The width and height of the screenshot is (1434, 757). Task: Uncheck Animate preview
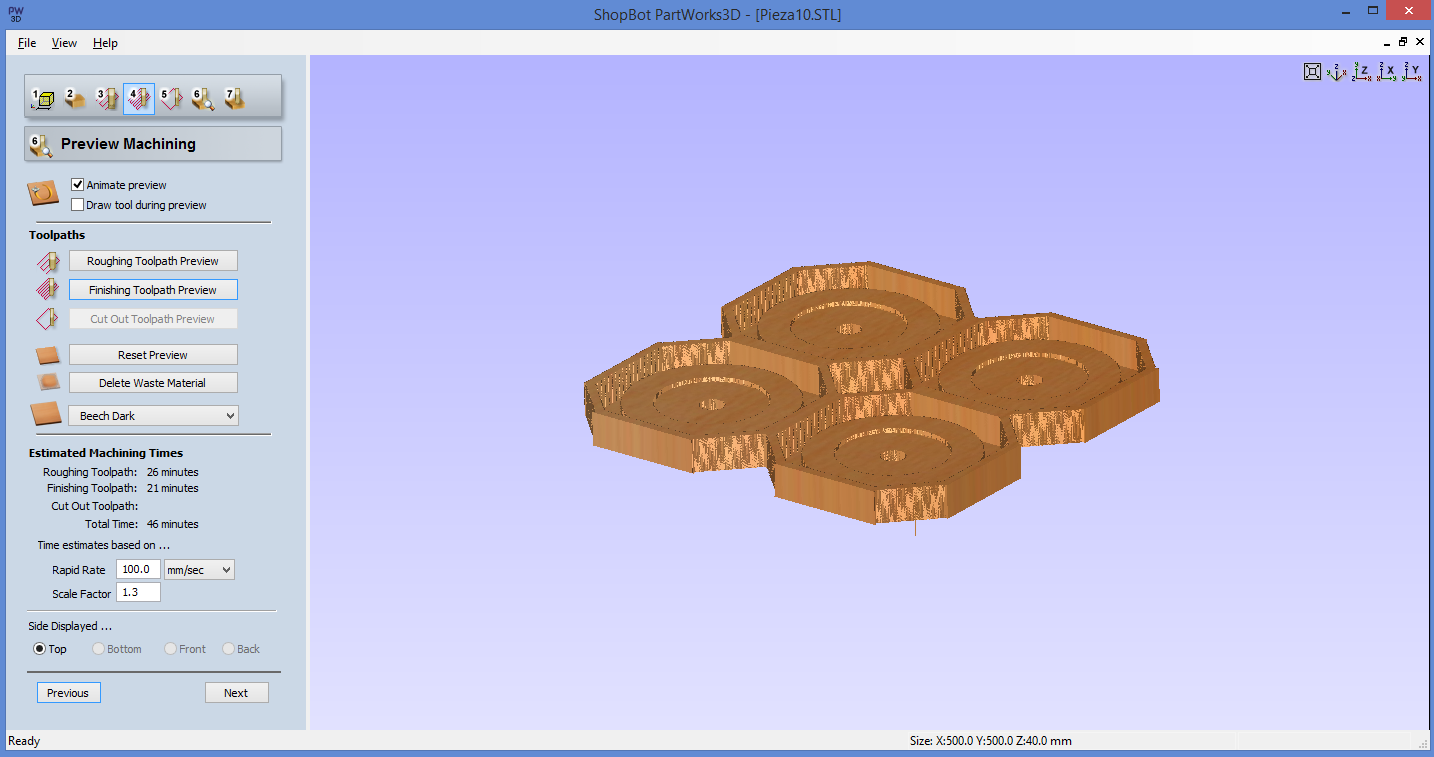point(78,185)
